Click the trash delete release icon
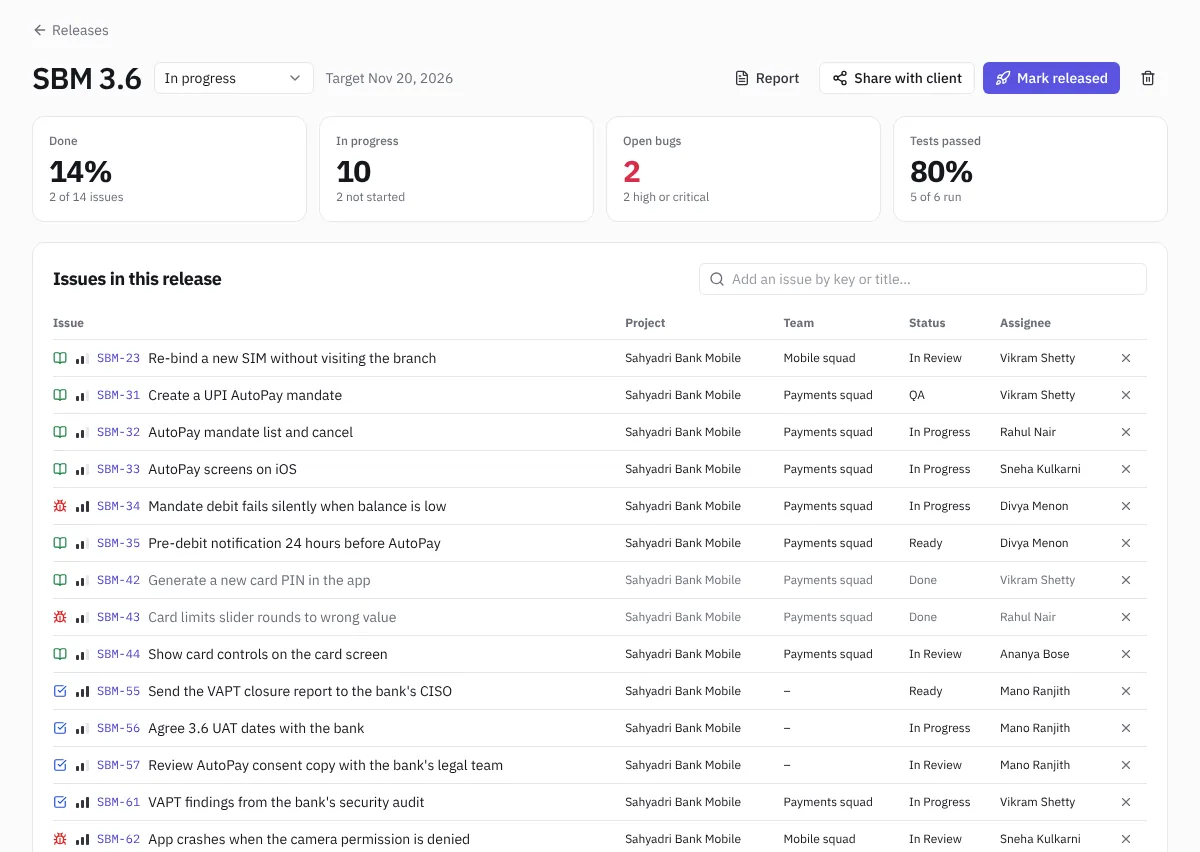 pos(1148,78)
